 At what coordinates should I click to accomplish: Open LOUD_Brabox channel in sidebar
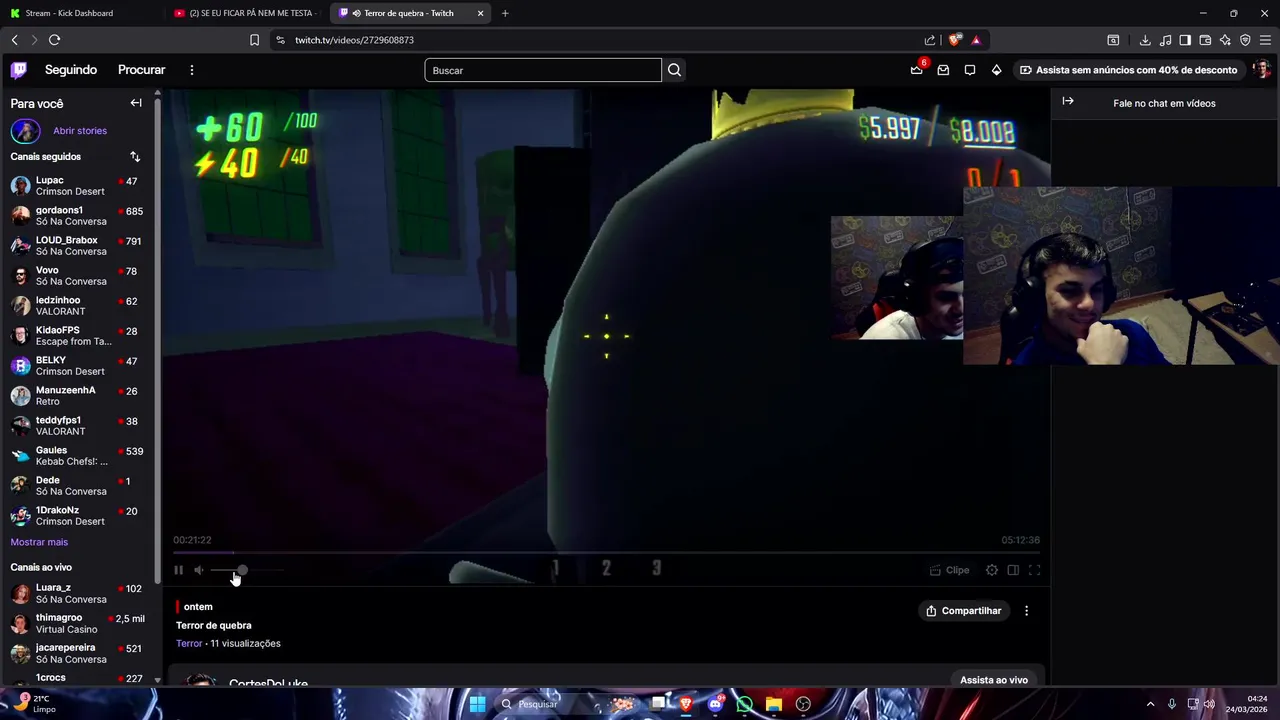(78, 246)
